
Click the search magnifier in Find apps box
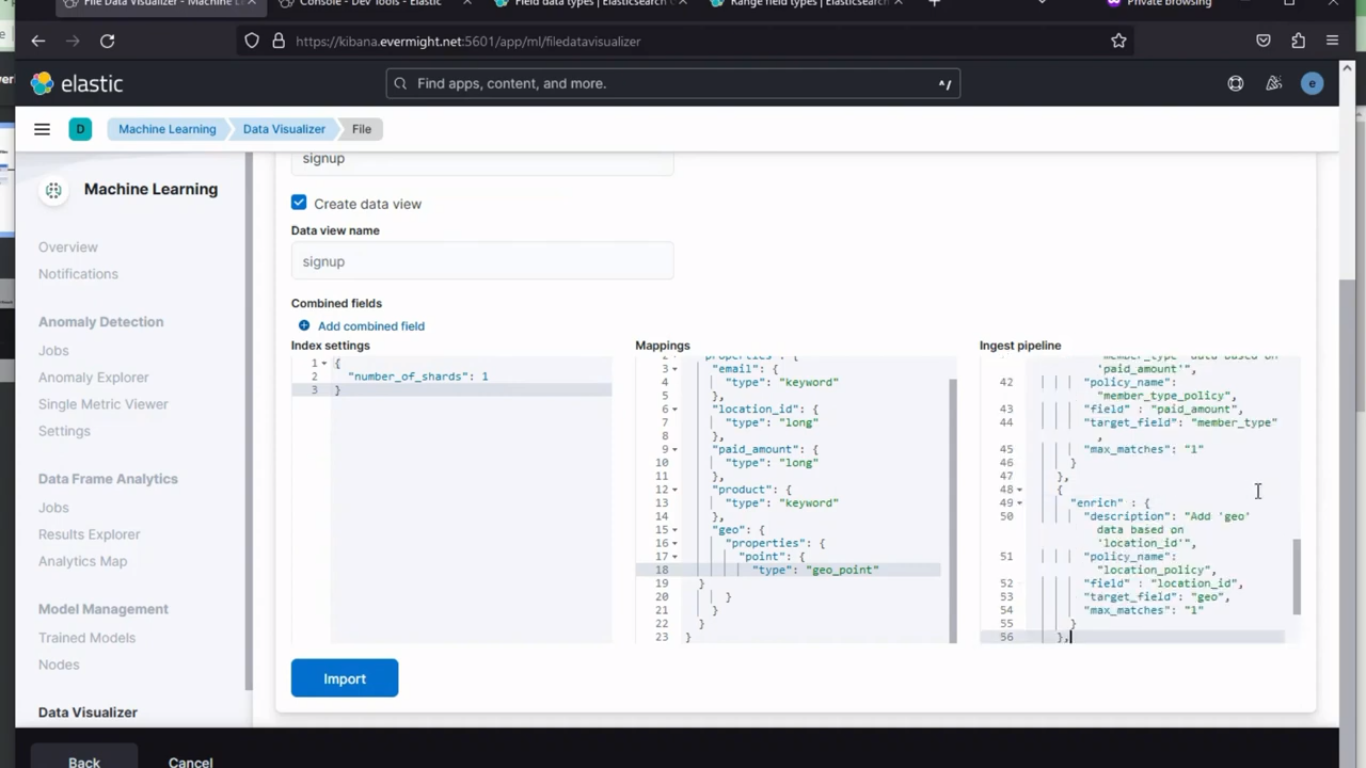point(401,84)
